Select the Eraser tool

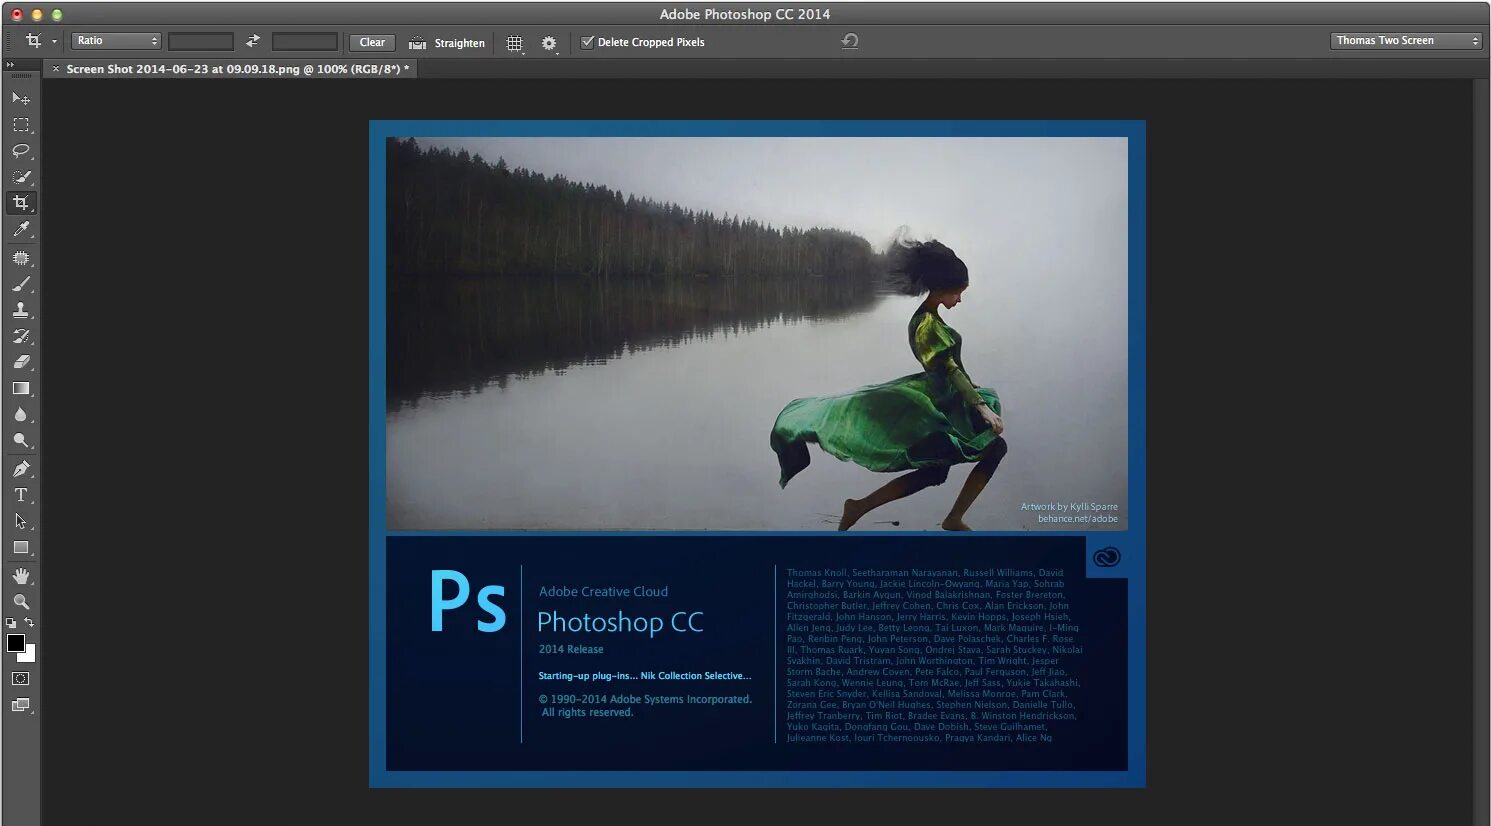tap(20, 362)
